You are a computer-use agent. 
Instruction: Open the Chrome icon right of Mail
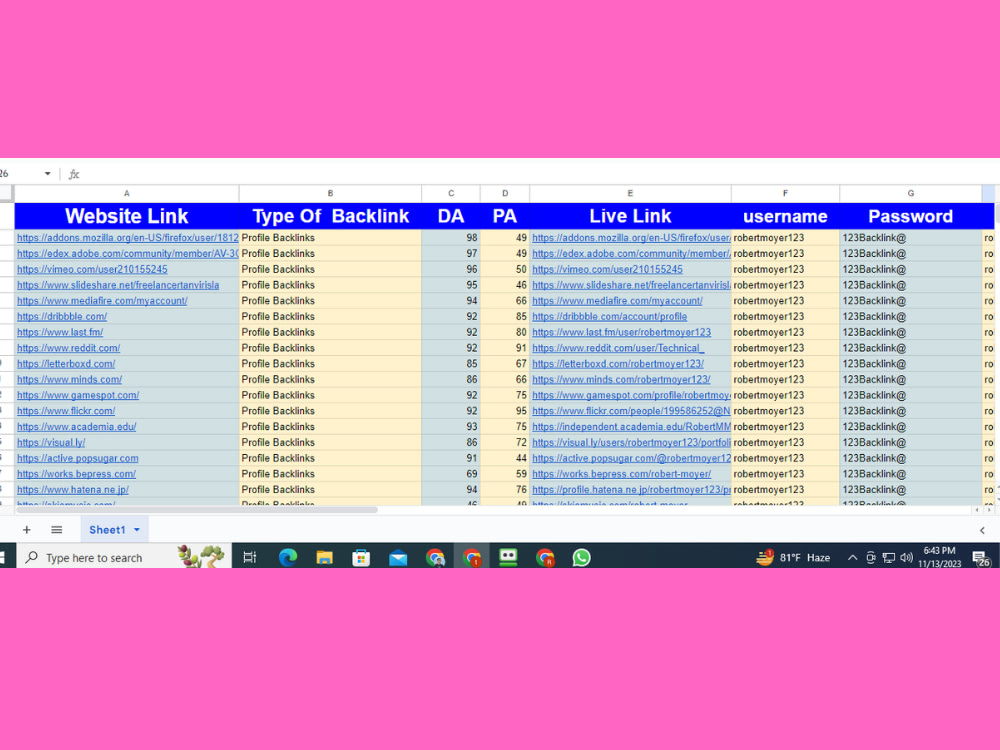[x=436, y=557]
